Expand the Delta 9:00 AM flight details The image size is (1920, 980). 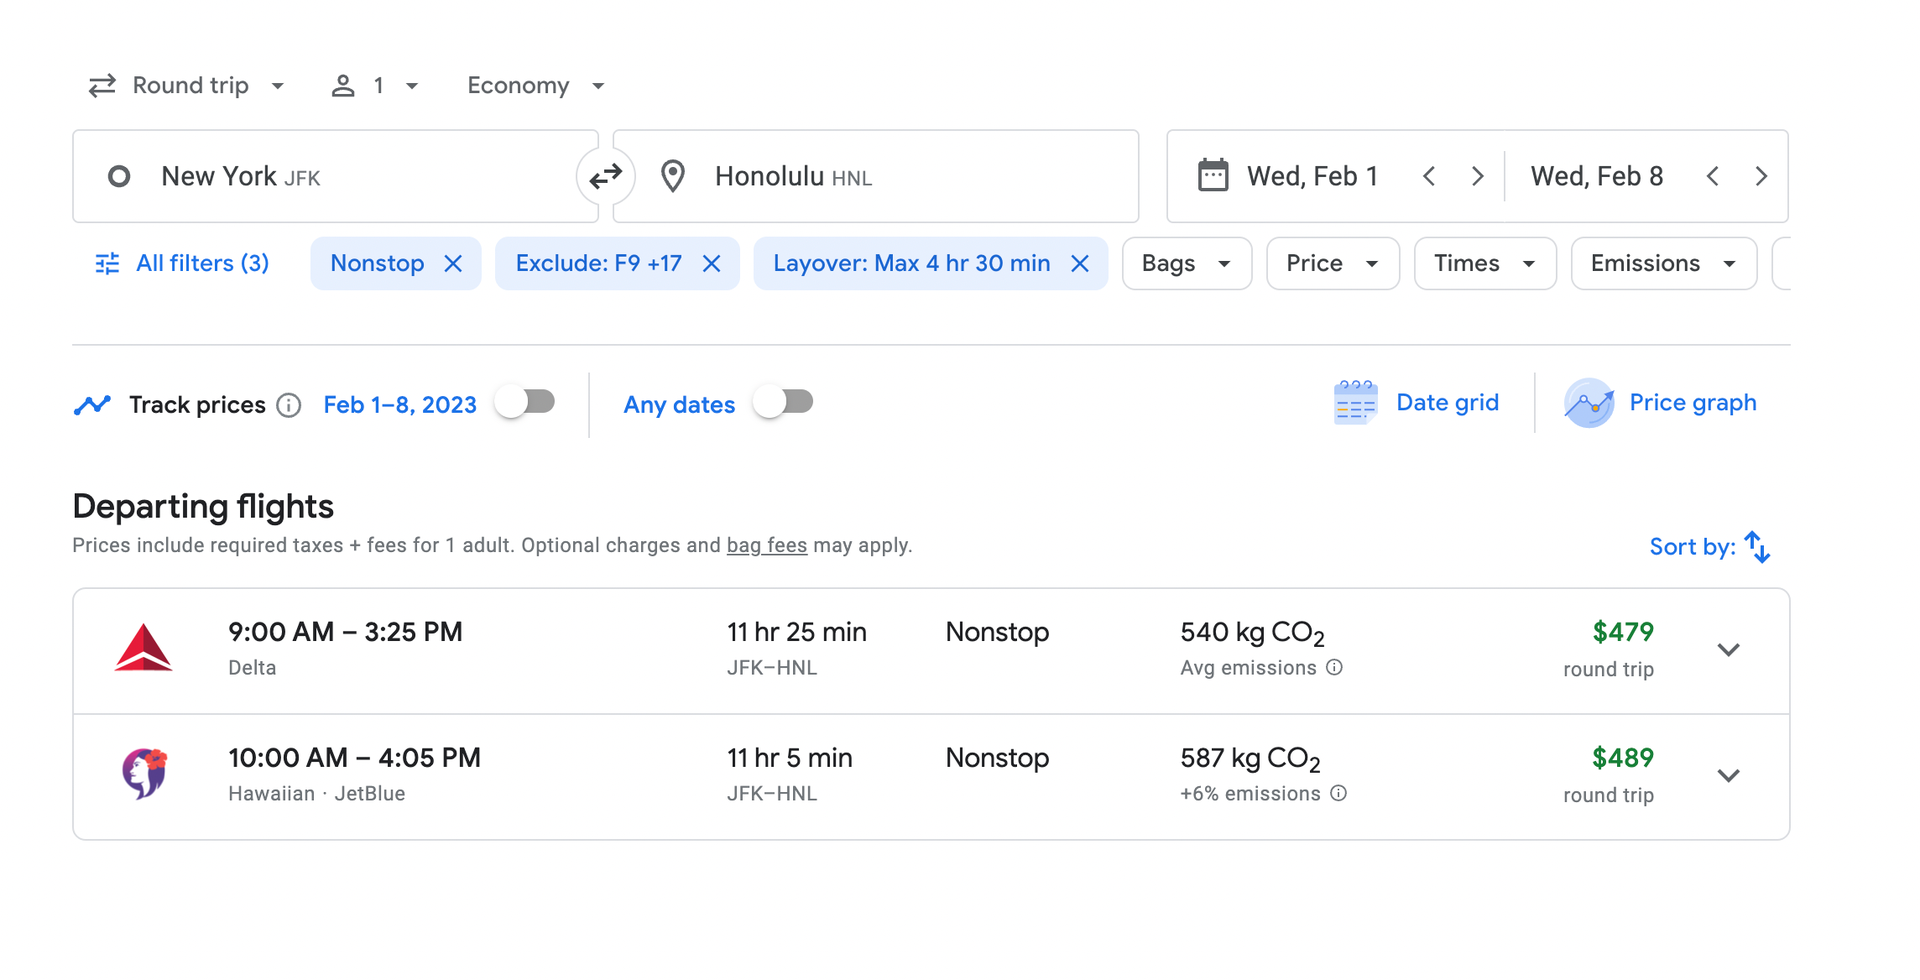click(x=1728, y=650)
